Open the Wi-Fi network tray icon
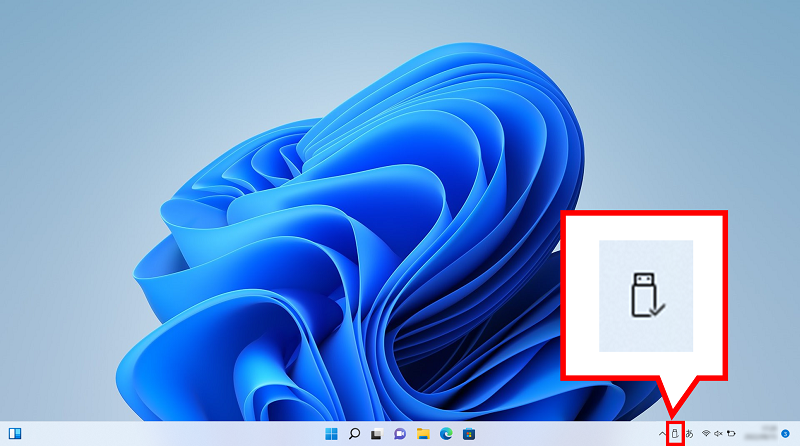The width and height of the screenshot is (800, 446). click(x=706, y=434)
